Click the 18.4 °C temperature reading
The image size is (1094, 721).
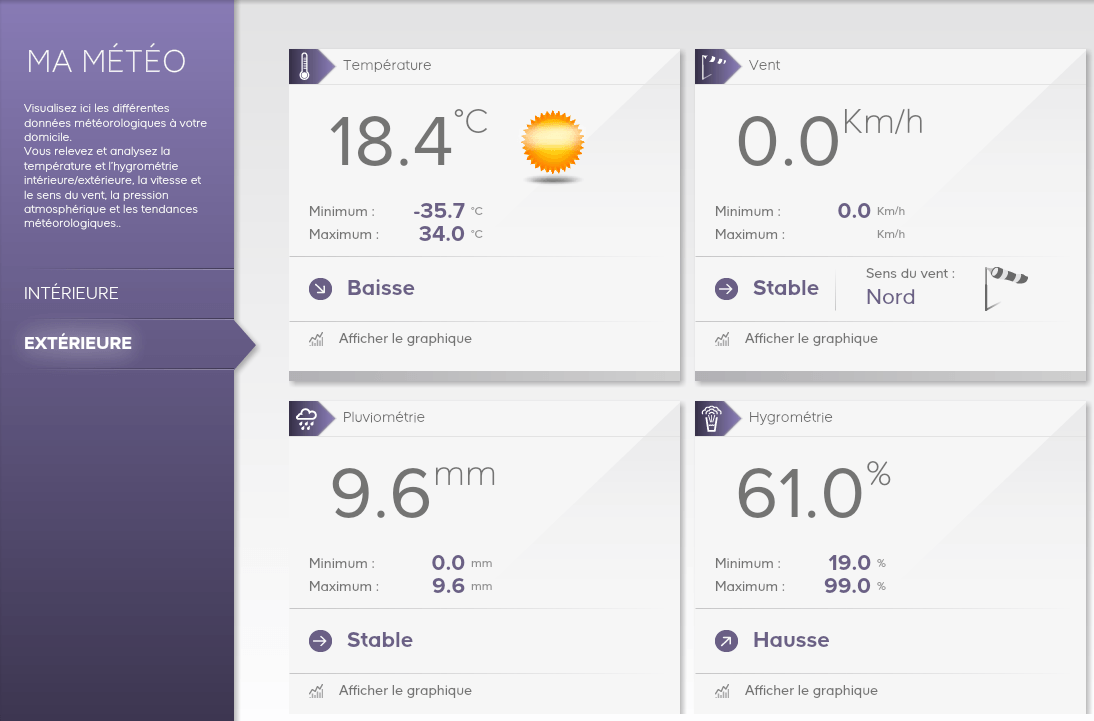coord(408,139)
